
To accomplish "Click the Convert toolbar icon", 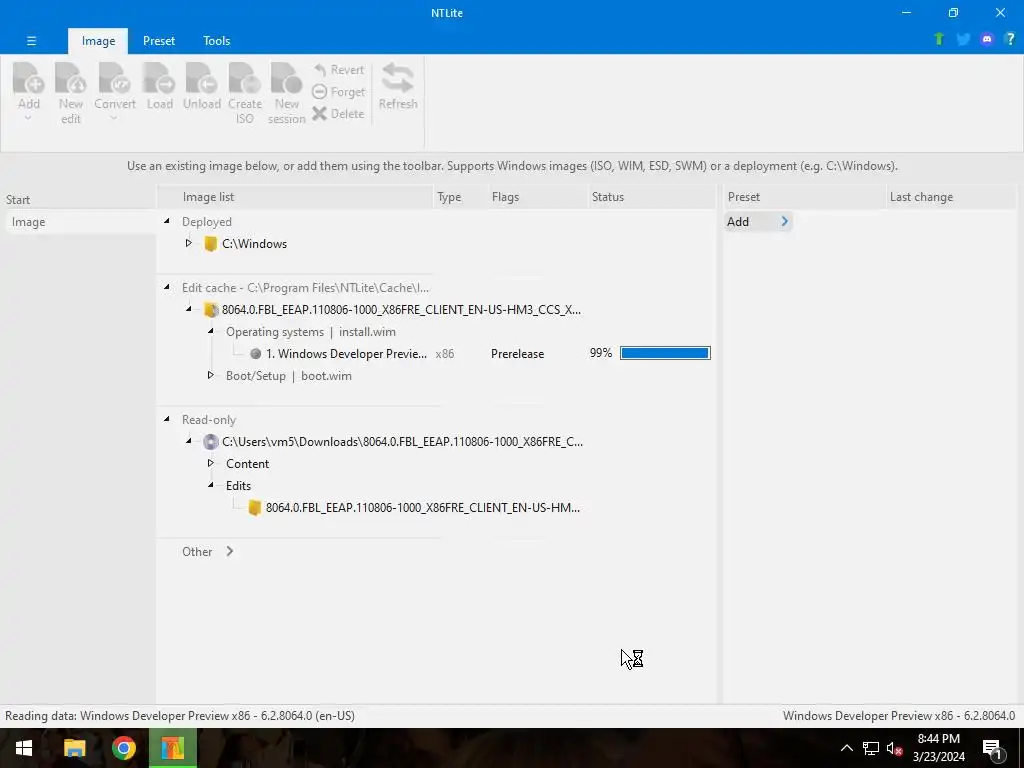I will (114, 78).
